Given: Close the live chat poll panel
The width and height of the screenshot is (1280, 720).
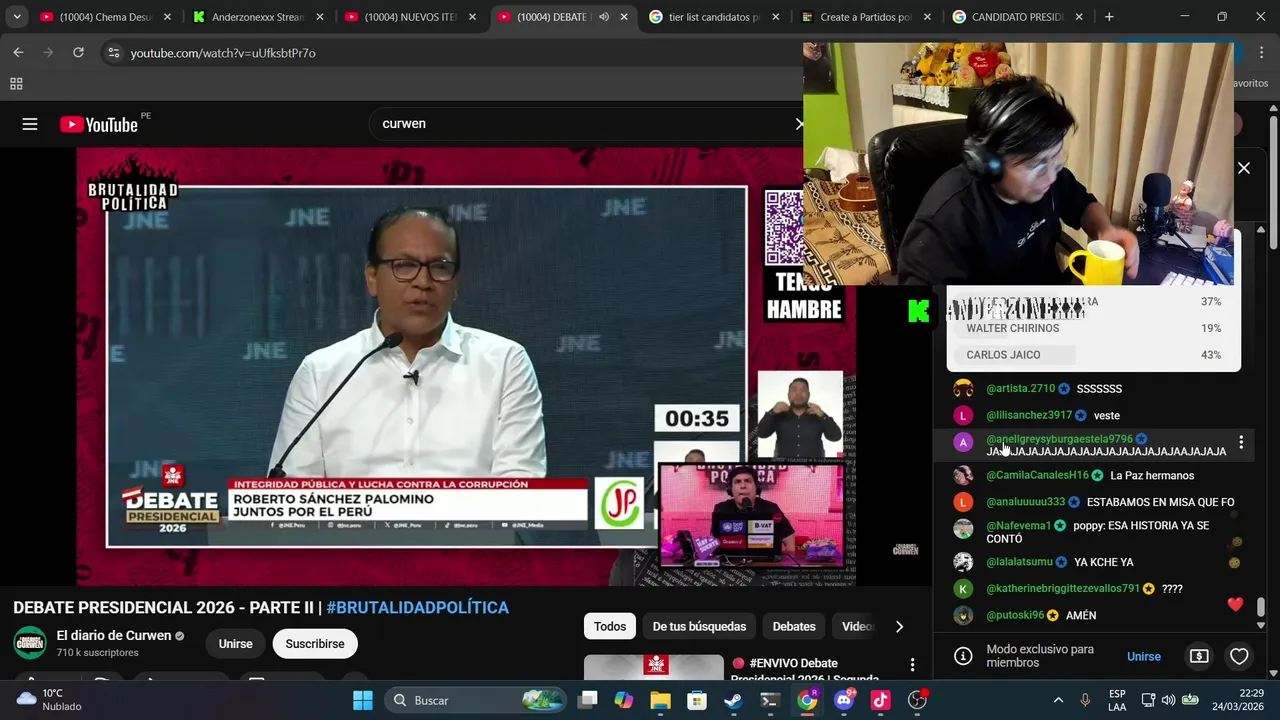Looking at the screenshot, I should click(x=1244, y=168).
